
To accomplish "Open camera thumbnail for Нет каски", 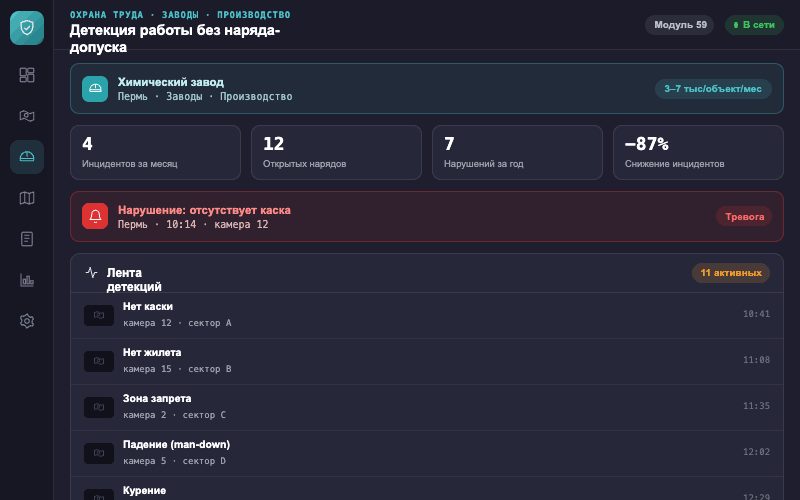I will (x=99, y=315).
